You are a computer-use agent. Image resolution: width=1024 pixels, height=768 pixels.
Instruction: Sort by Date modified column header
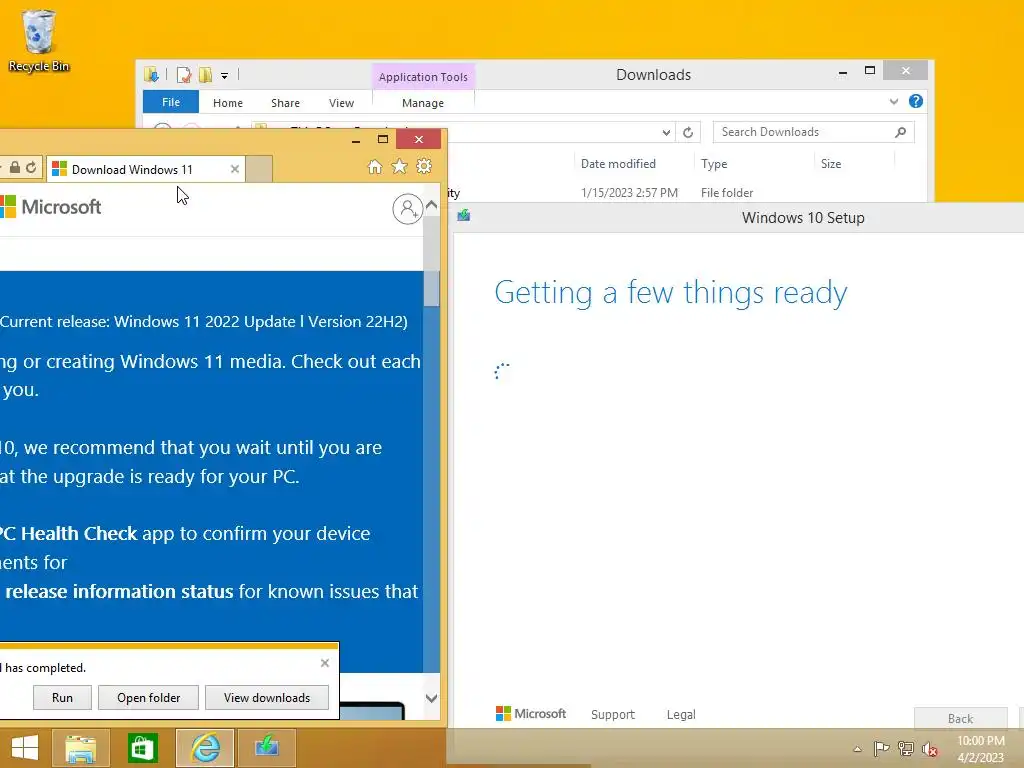point(618,164)
